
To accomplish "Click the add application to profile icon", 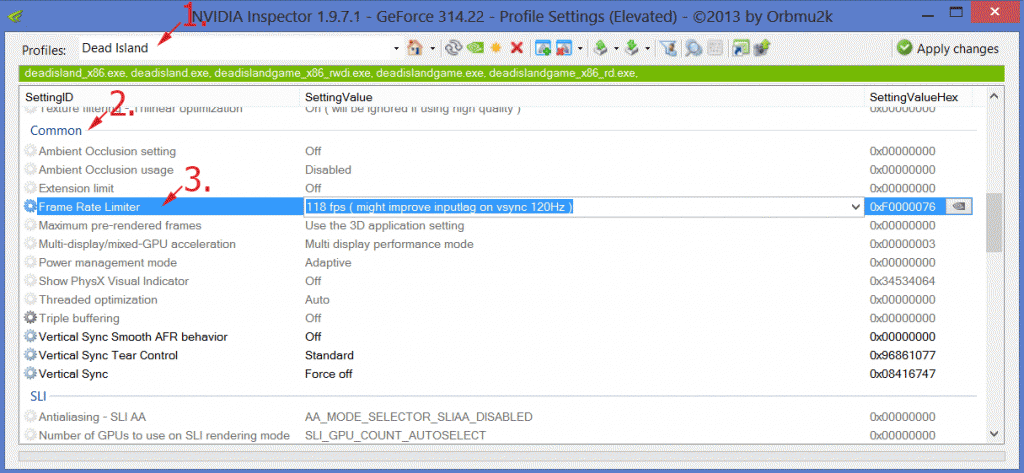I will click(543, 48).
